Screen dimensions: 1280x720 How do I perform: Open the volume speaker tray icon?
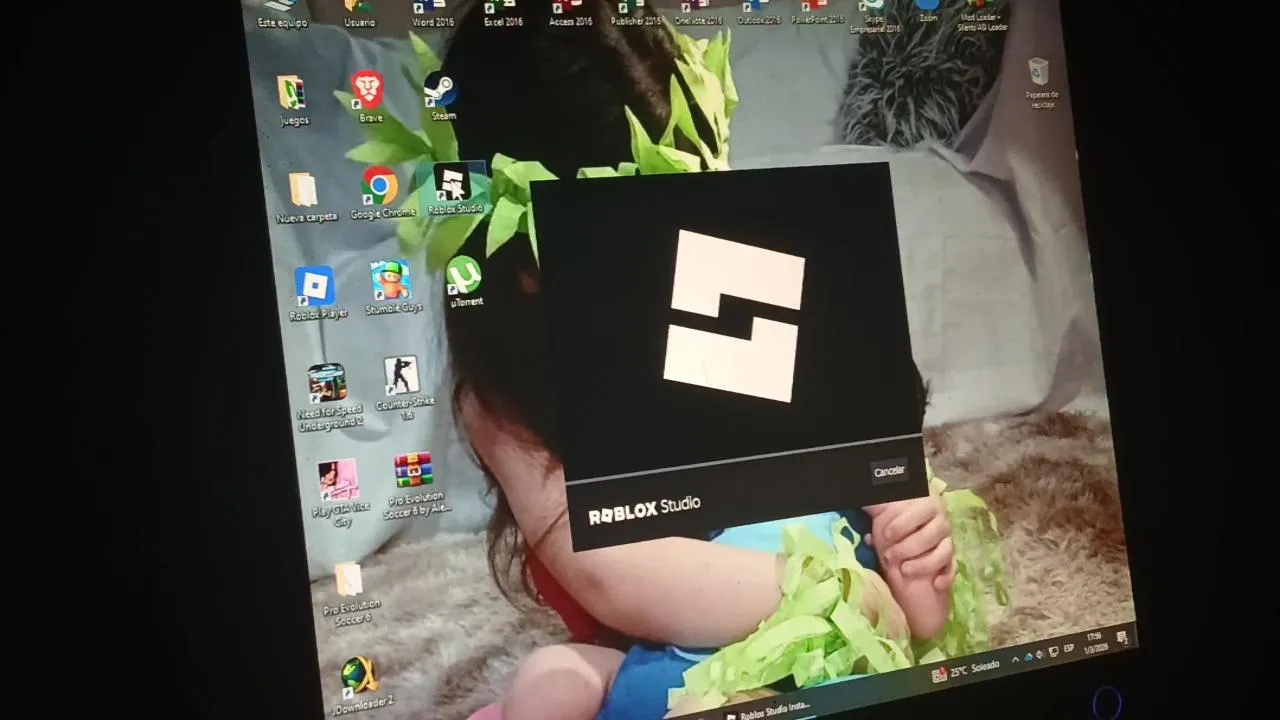point(1039,655)
